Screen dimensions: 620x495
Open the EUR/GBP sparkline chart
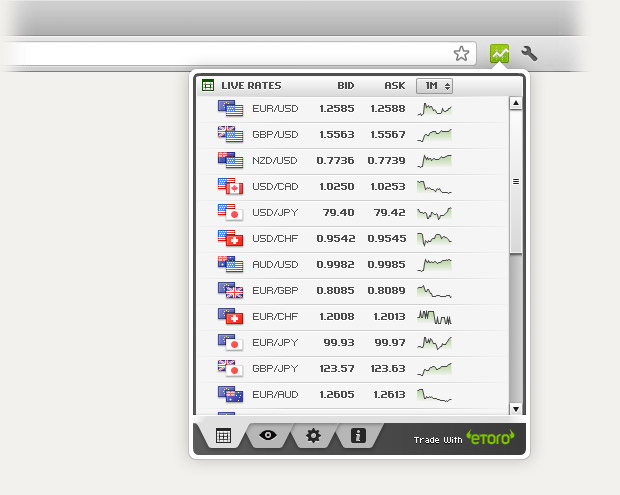(x=434, y=291)
